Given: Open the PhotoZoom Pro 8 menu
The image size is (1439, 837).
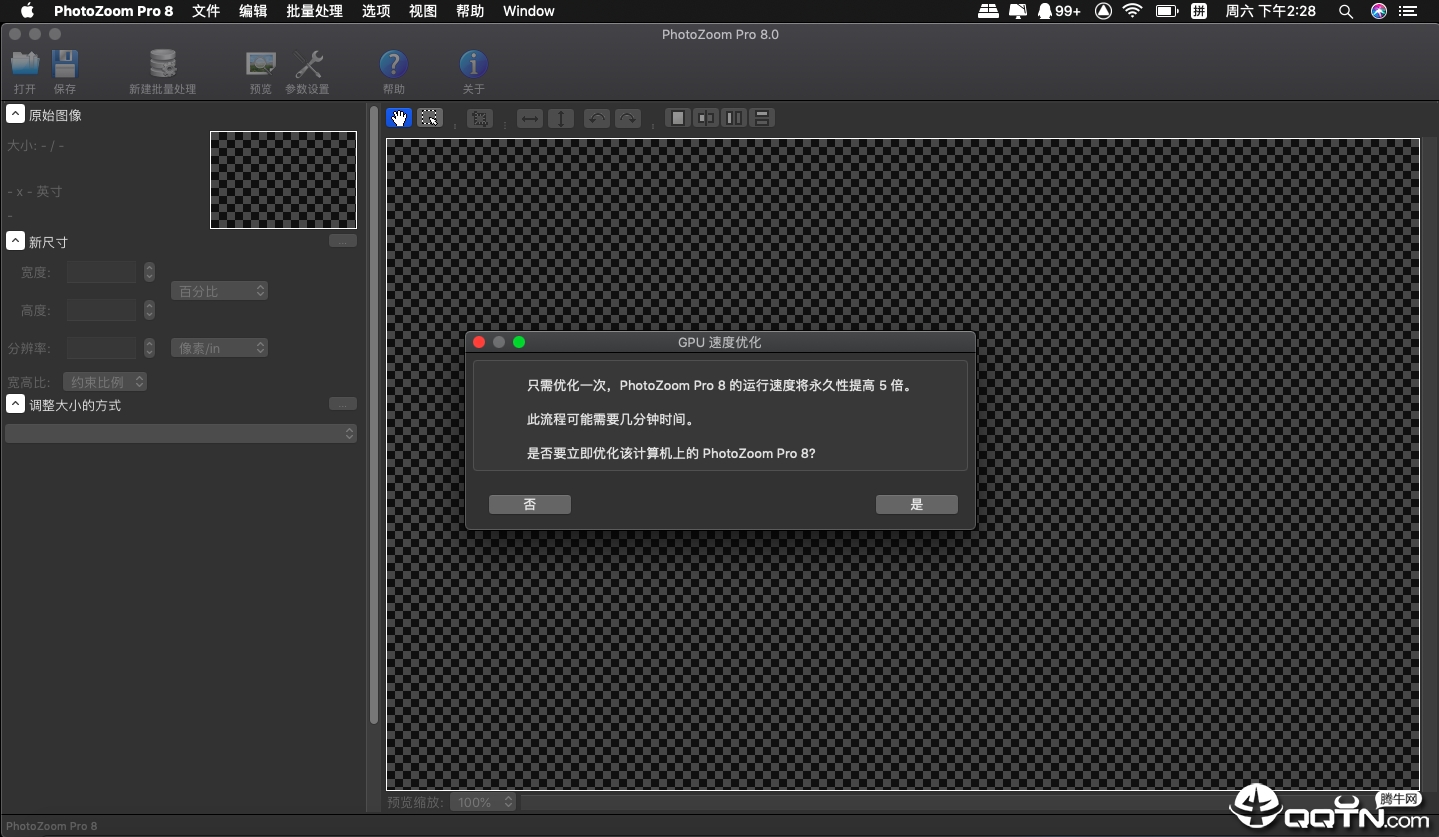Looking at the screenshot, I should click(x=113, y=11).
